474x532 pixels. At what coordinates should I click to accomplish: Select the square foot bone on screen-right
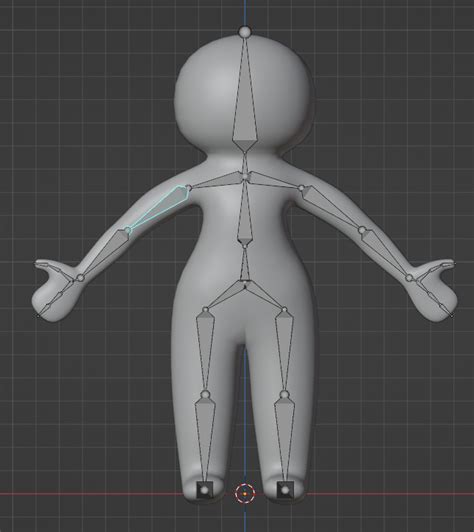click(x=285, y=490)
